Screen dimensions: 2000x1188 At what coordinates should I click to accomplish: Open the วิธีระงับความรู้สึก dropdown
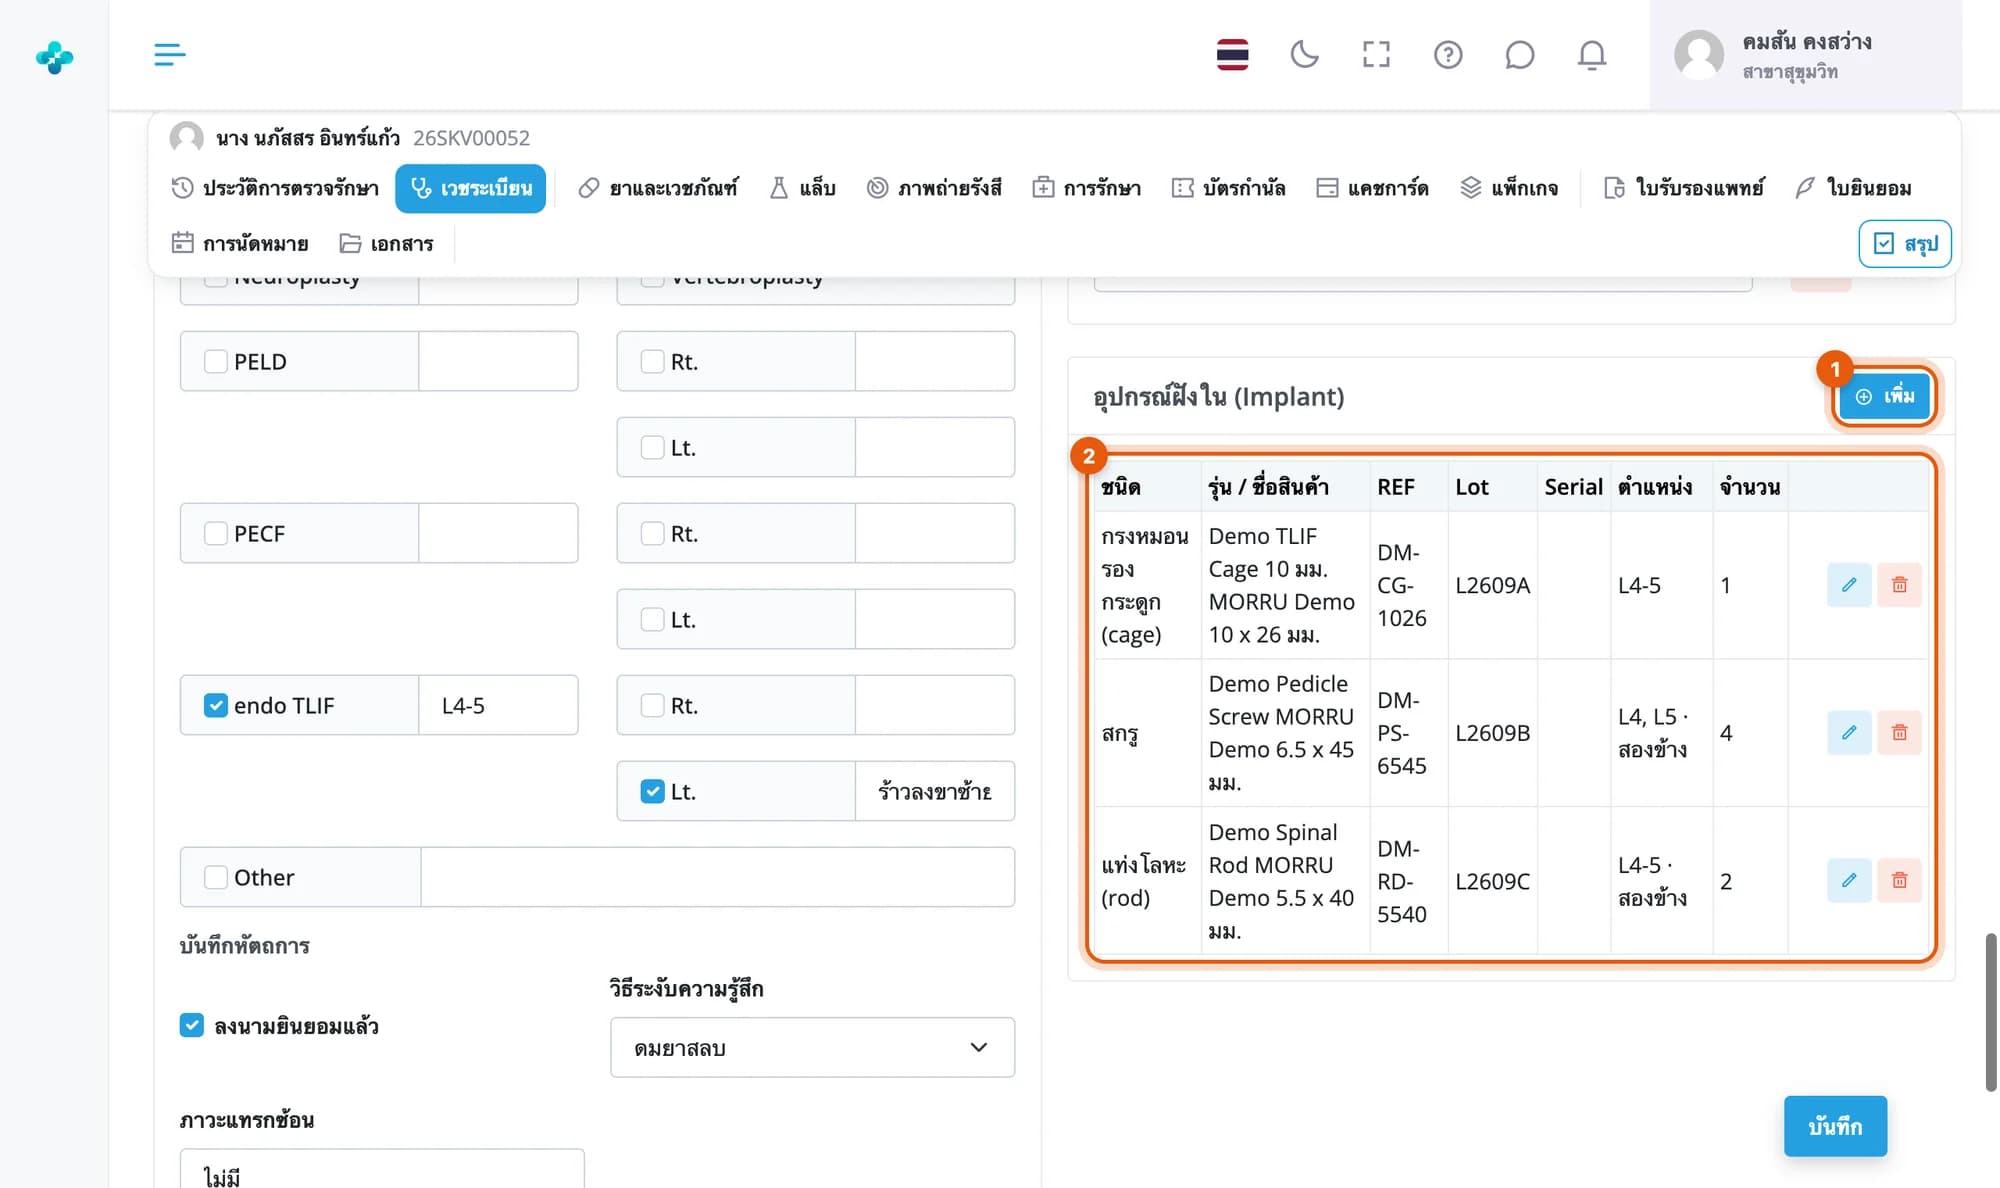point(812,1047)
